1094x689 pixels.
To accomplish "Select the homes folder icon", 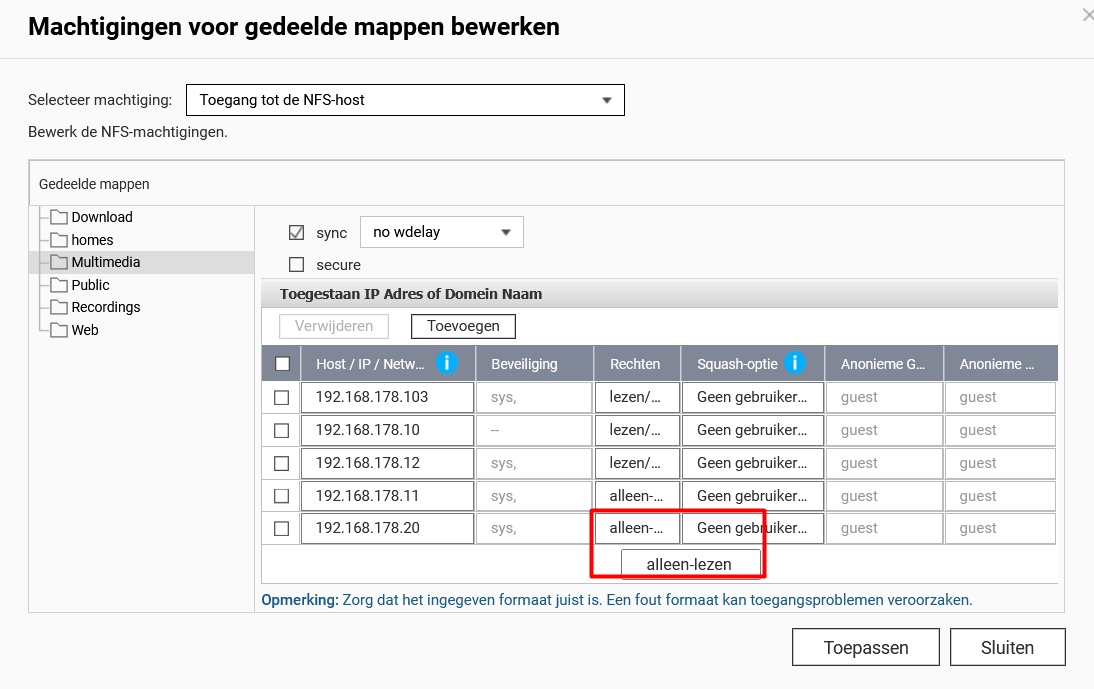I will (59, 240).
